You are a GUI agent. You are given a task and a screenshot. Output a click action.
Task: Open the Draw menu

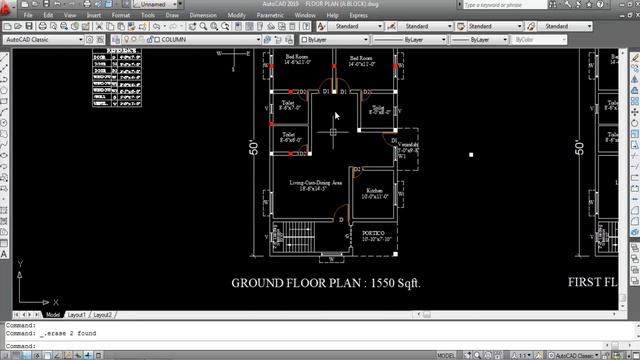pos(172,16)
